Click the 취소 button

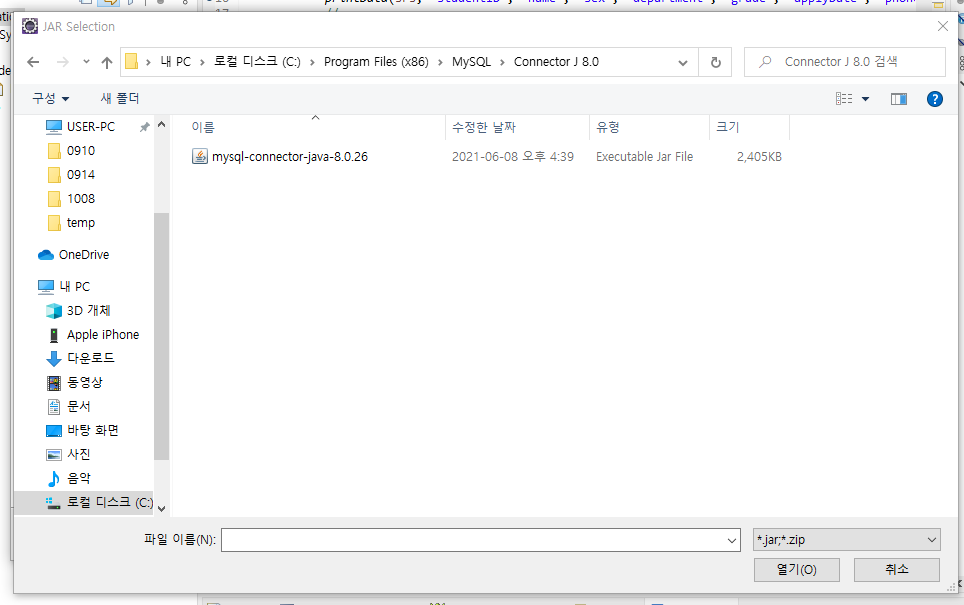[896, 569]
